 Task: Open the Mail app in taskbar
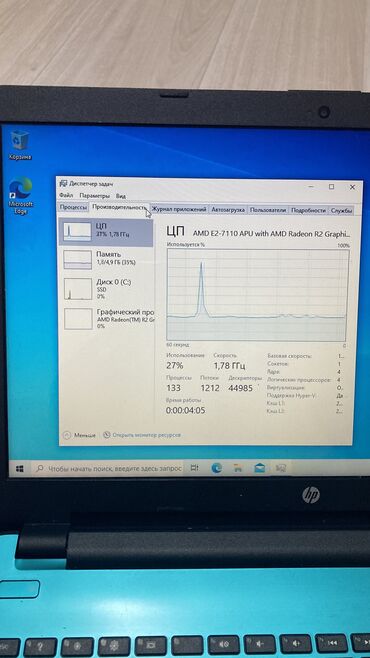click(x=260, y=467)
